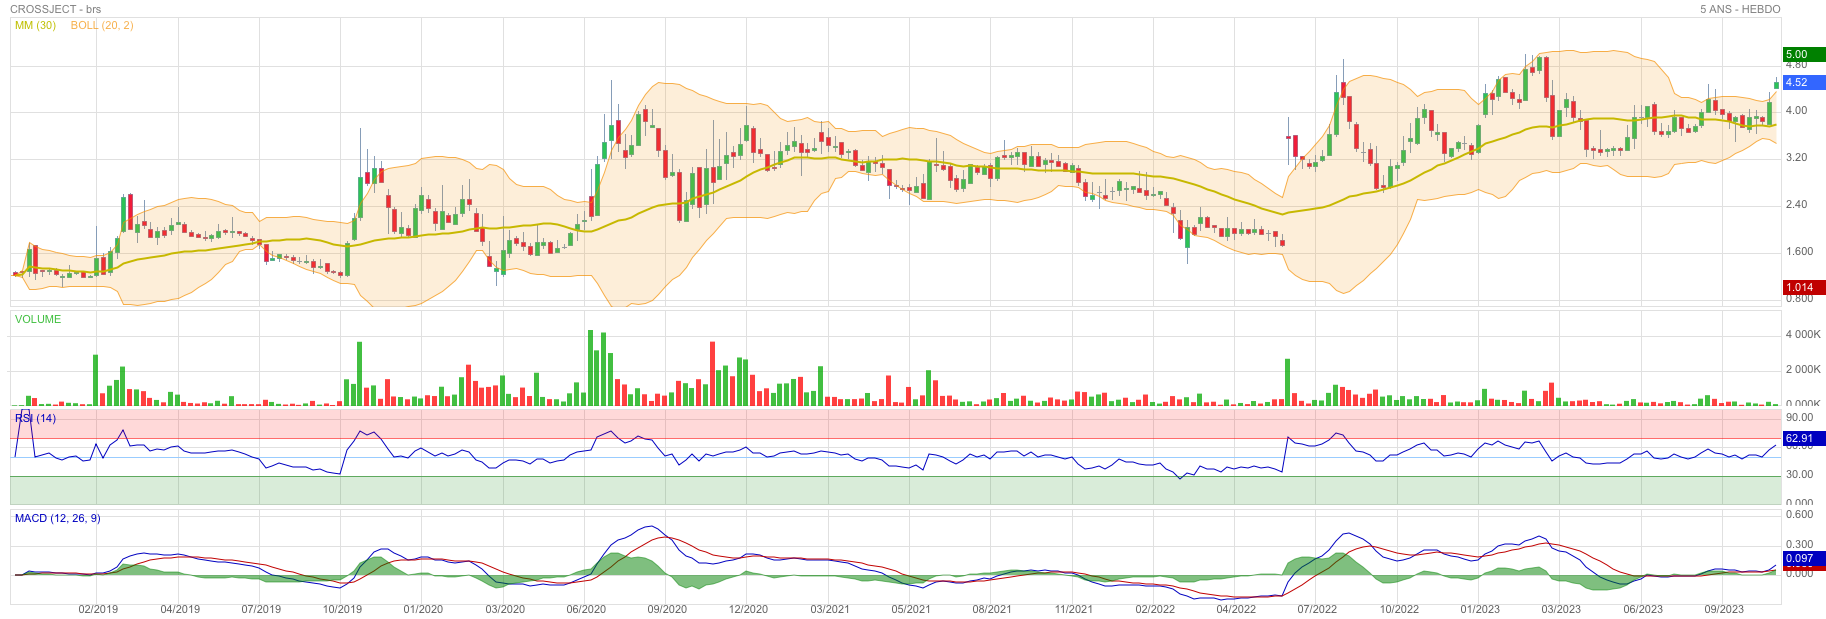1826x619 pixels.
Task: Click the RSI (14) panel label
Action: point(35,418)
